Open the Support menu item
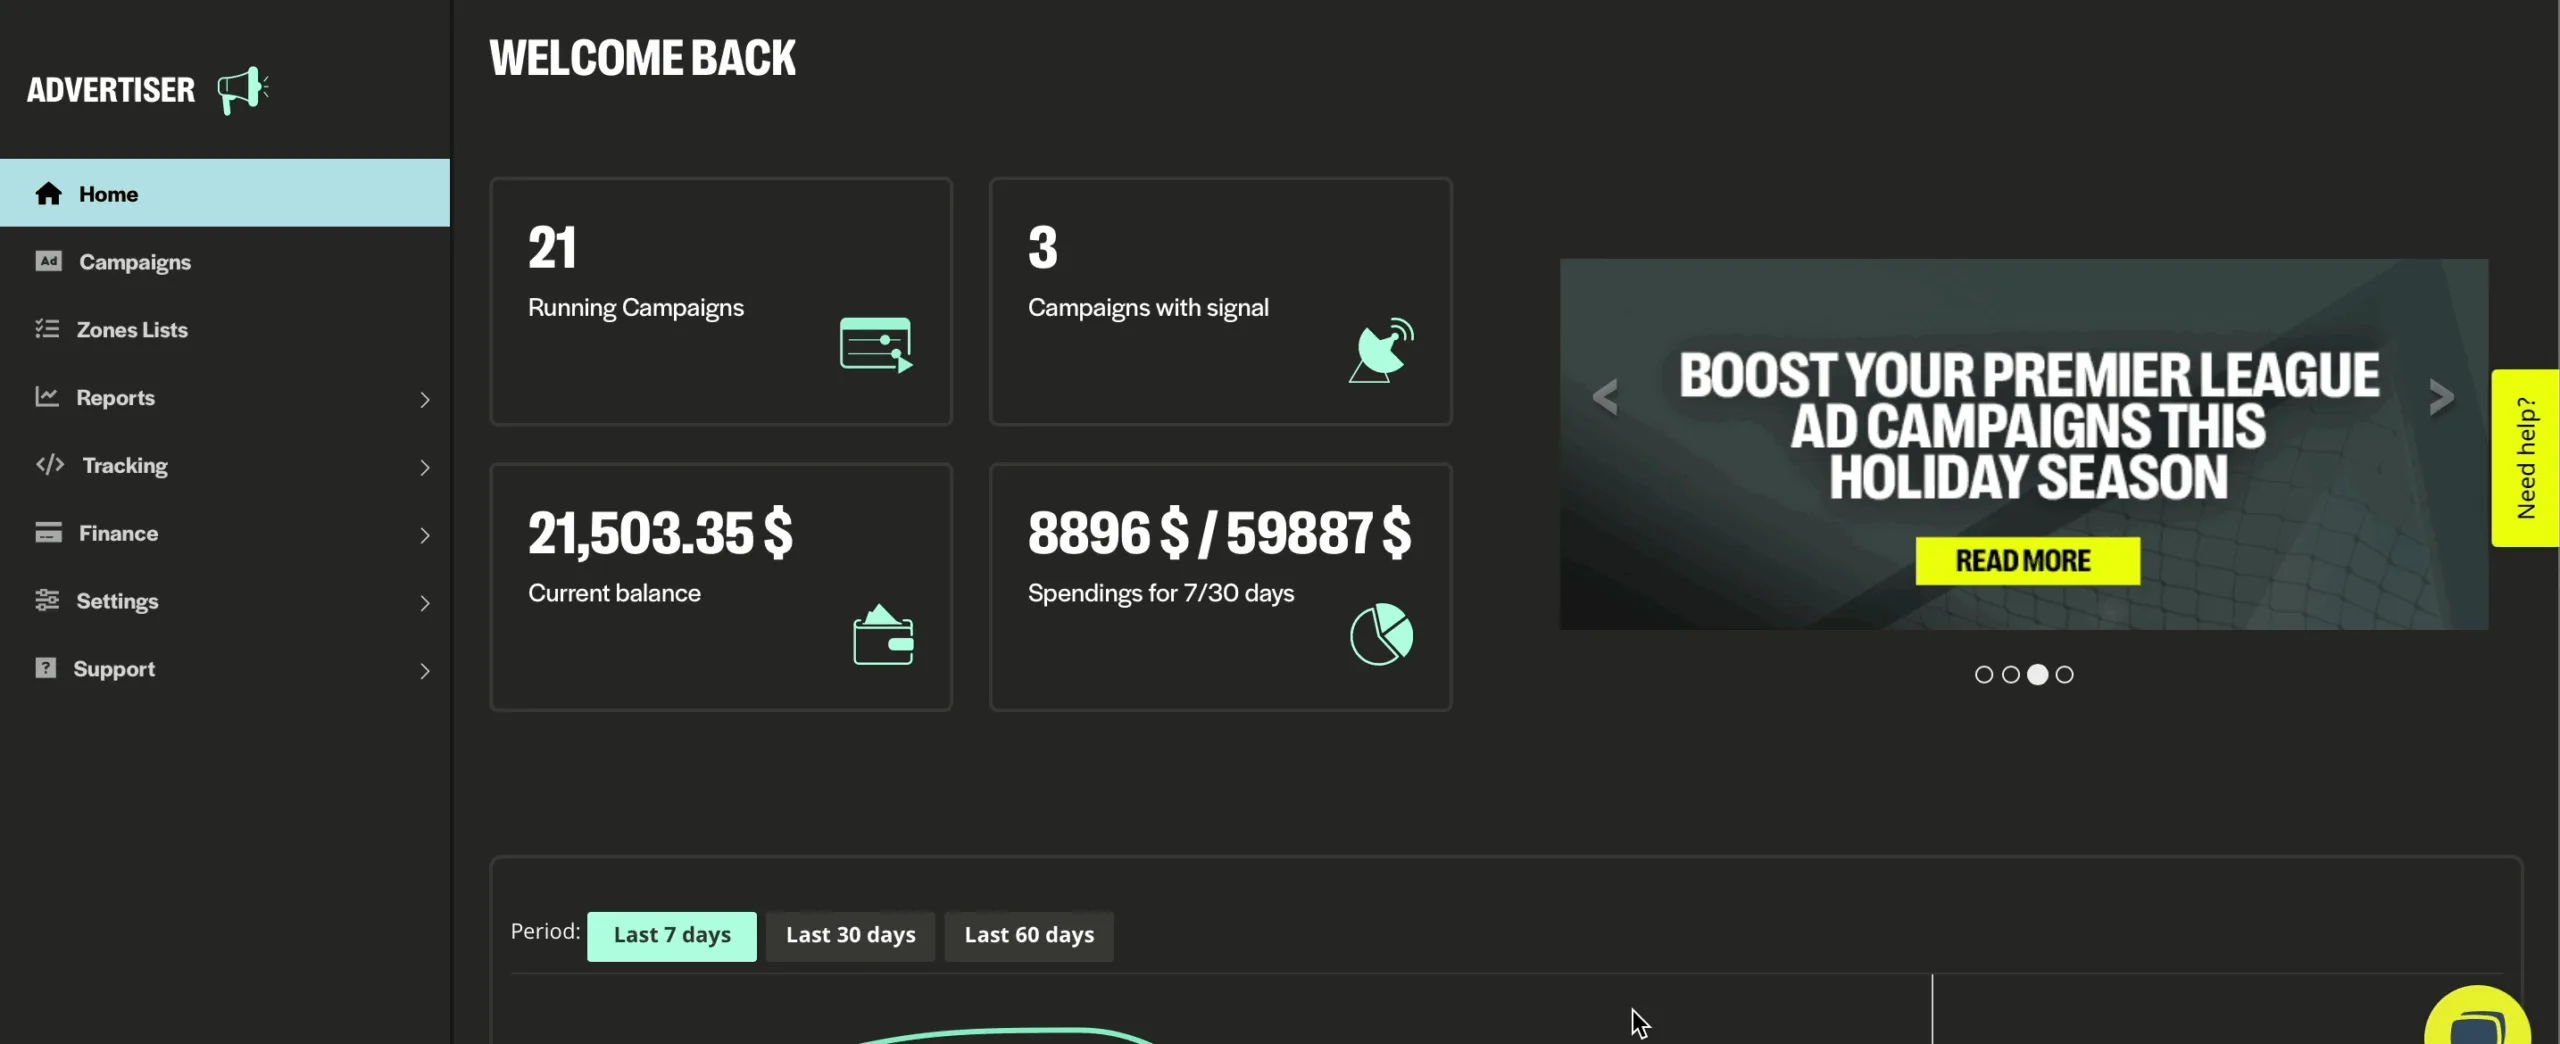 coord(225,669)
